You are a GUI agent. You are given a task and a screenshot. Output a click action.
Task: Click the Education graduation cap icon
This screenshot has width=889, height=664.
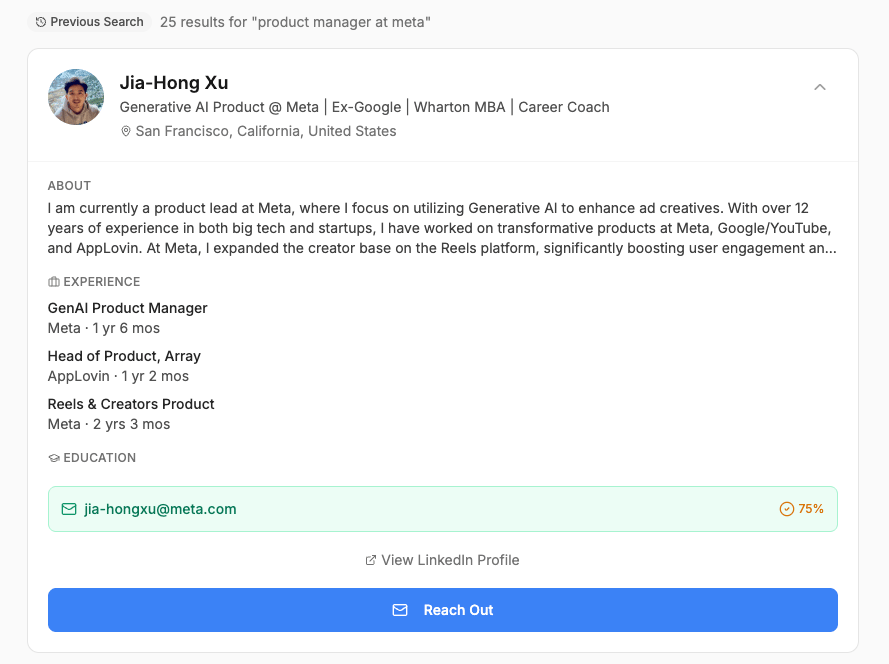[54, 458]
